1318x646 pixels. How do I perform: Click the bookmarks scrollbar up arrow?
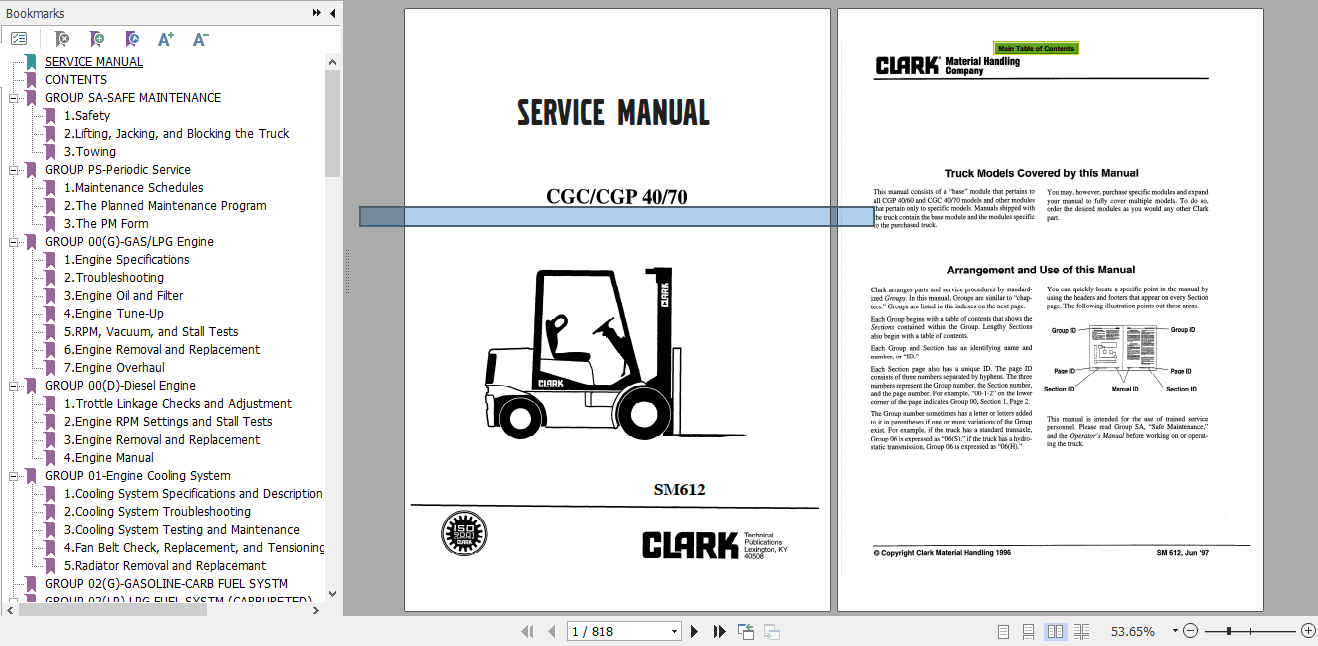pos(333,61)
